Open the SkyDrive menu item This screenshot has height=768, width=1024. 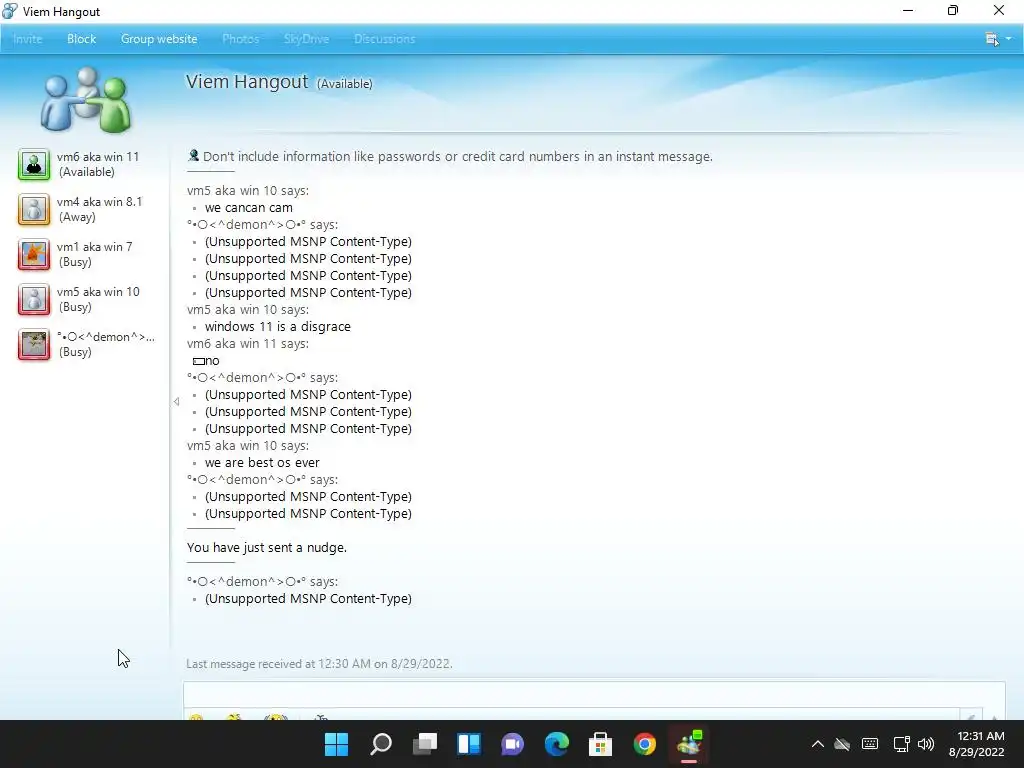coord(306,39)
